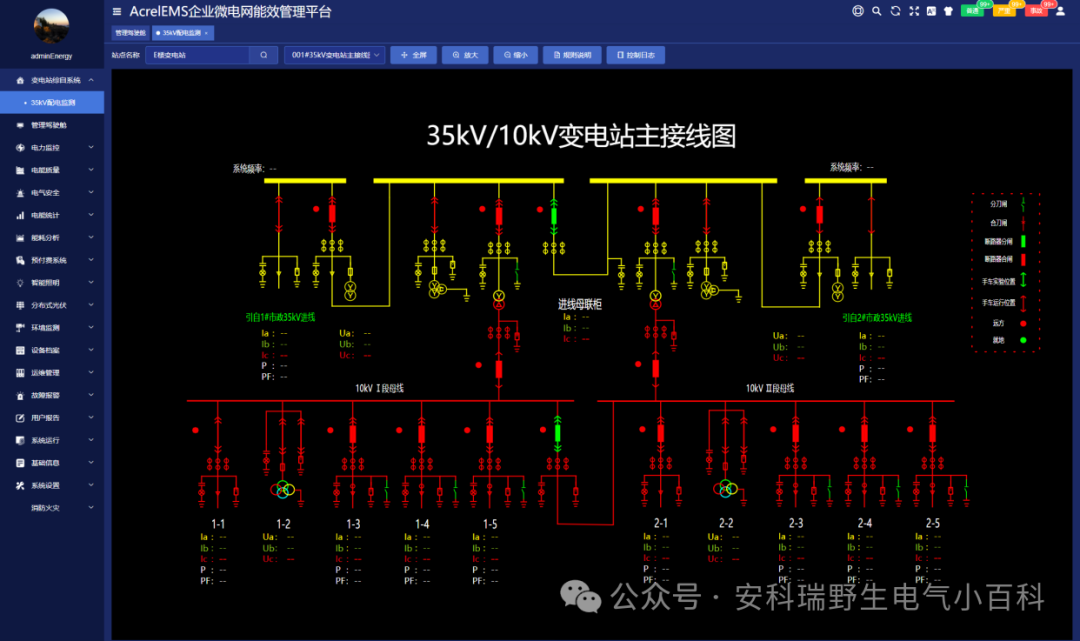Click the 能耗分析 sidebar icon
The width and height of the screenshot is (1080, 641).
pos(20,238)
